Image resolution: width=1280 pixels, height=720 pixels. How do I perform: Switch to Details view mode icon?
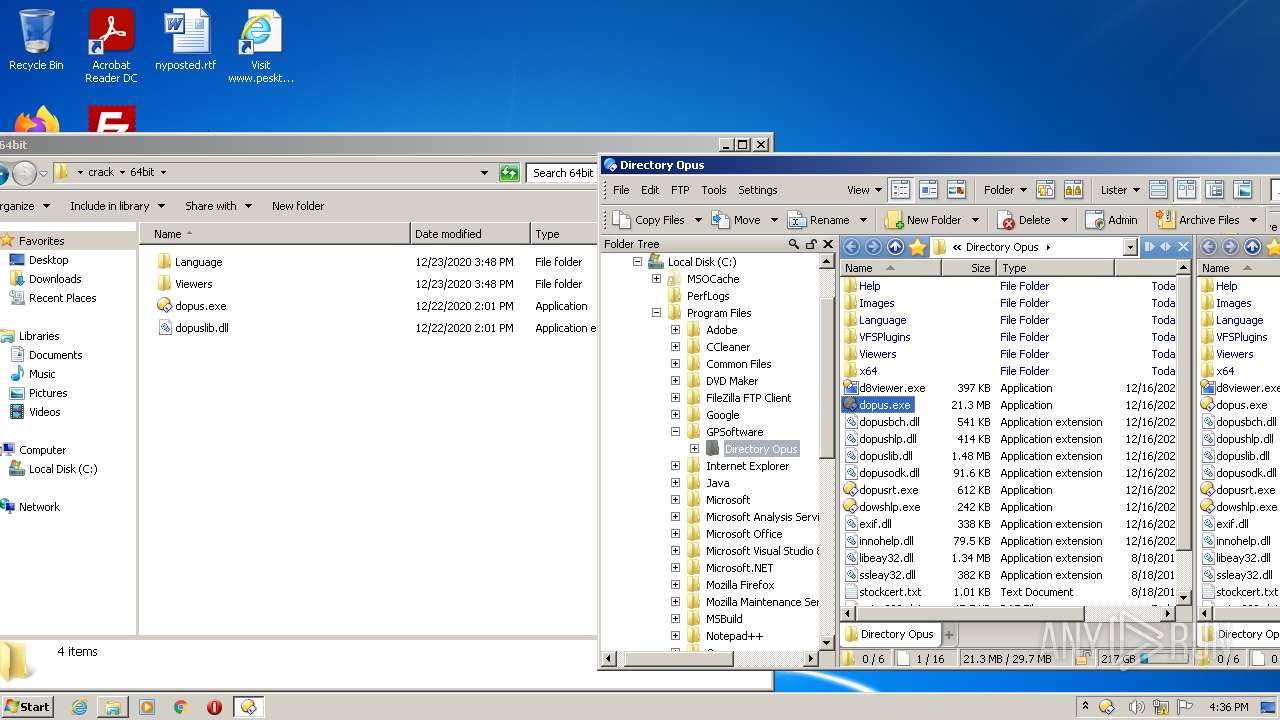point(900,189)
